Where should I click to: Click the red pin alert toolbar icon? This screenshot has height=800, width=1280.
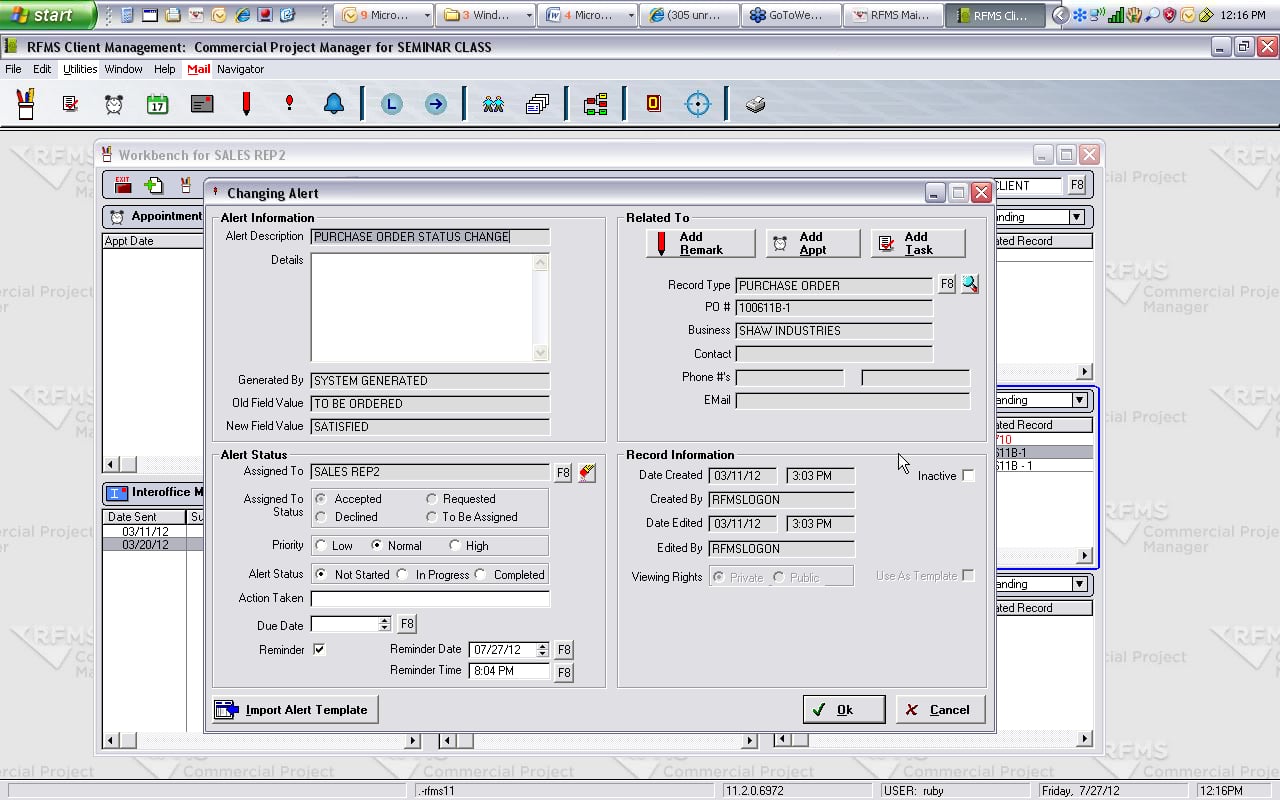click(289, 103)
